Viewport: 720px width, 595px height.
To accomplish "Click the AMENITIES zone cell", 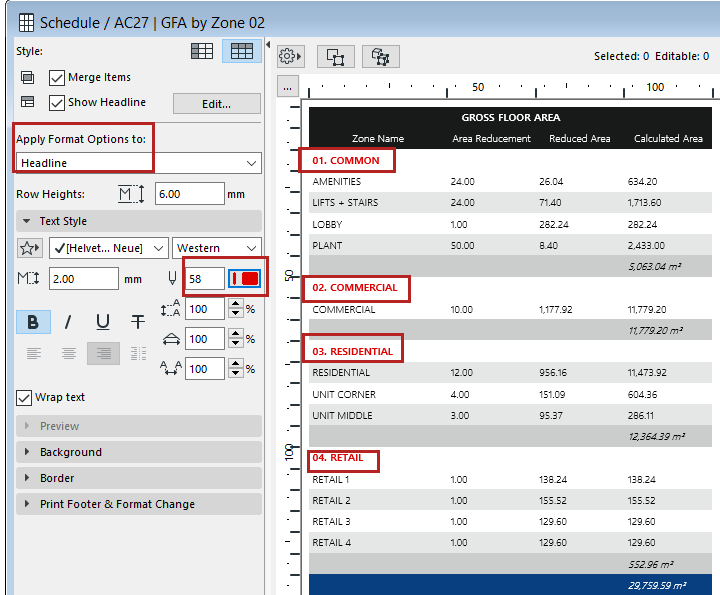I will [337, 181].
